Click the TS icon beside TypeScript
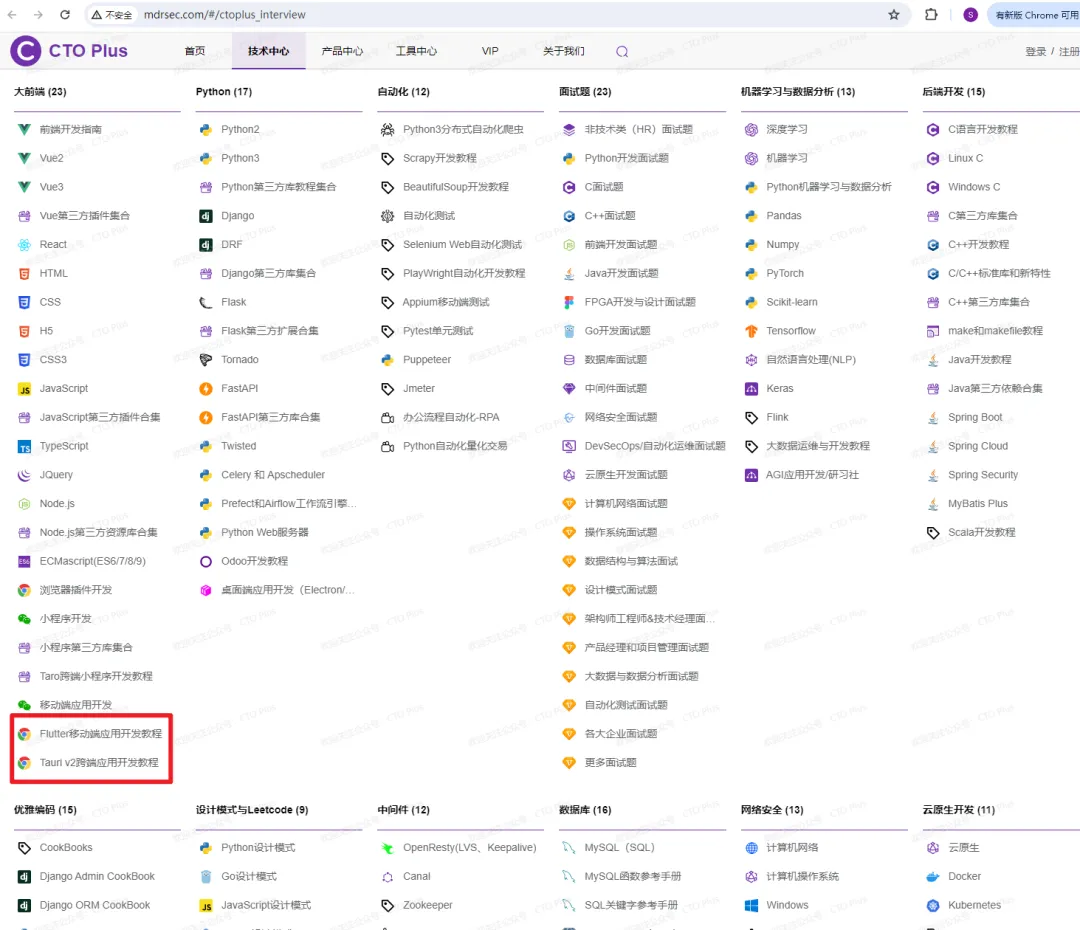Viewport: 1080px width, 930px height. click(x=24, y=446)
